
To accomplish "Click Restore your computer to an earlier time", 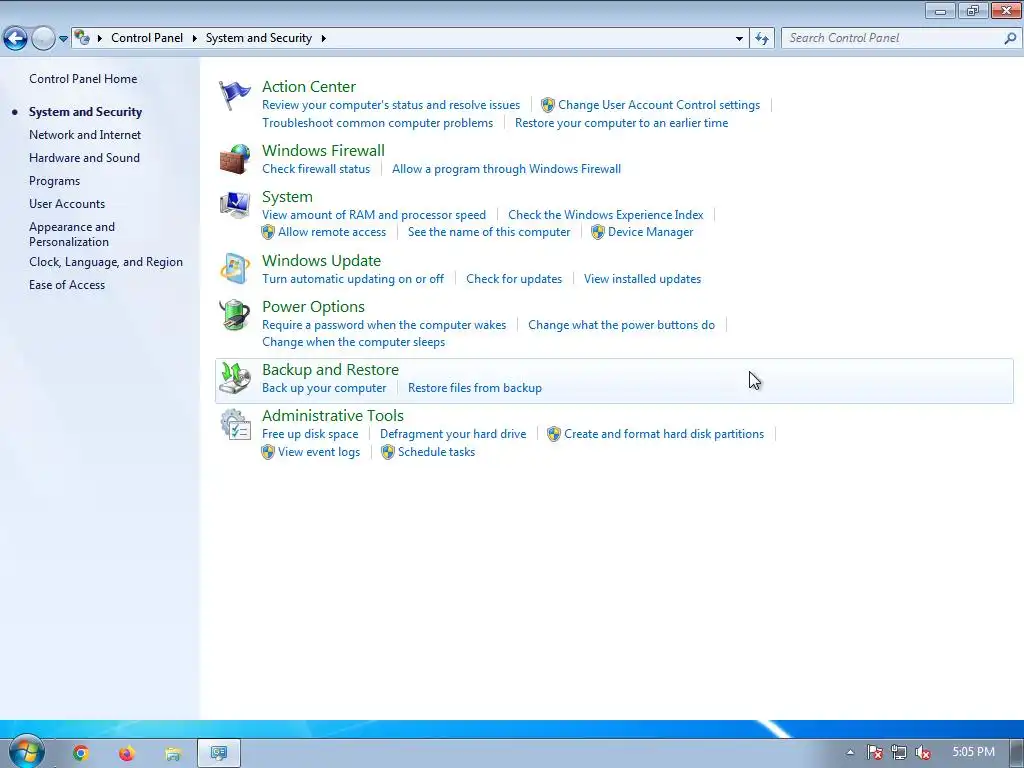I will [621, 123].
